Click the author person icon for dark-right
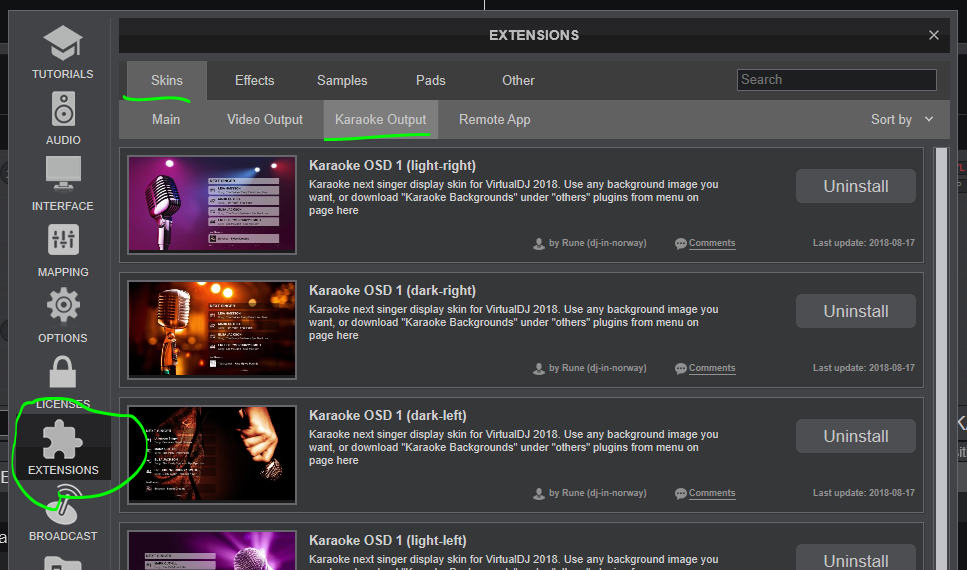Screen dimensions: 967x570 click(538, 368)
